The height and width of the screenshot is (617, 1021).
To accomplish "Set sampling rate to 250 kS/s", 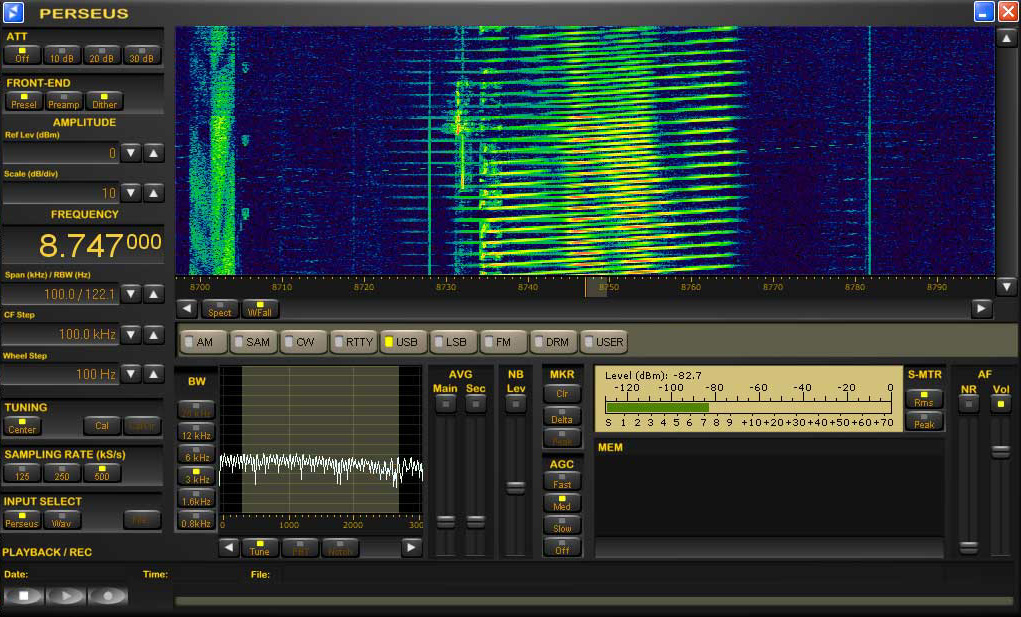I will 62,473.
